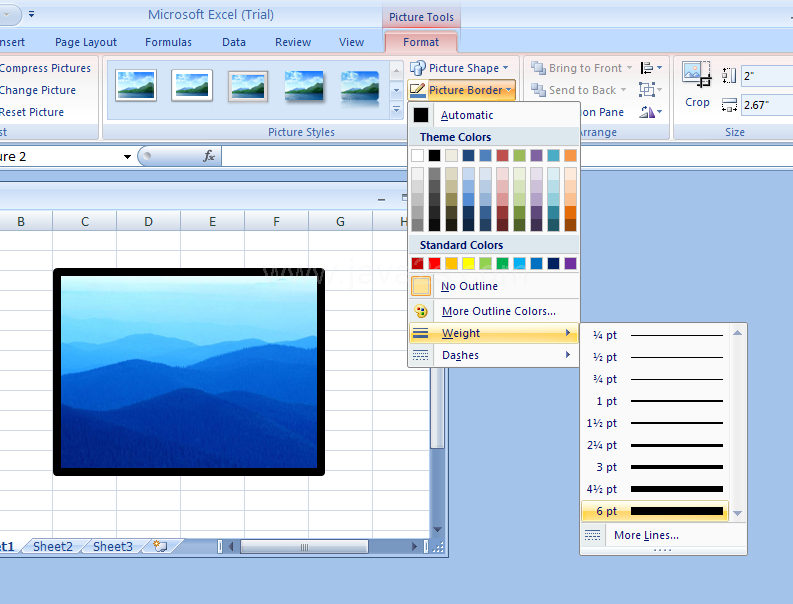Select the 1 pt line weight
Image resolution: width=793 pixels, height=604 pixels.
[x=655, y=401]
